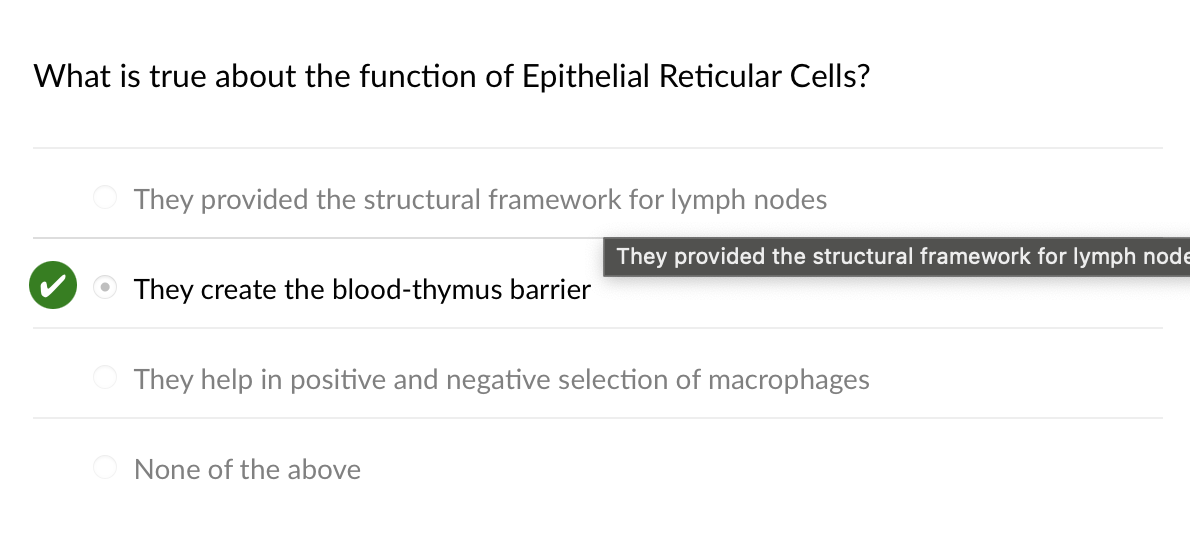Click the answer text 'They create the blood-thymus barrier'
This screenshot has height=536, width=1190.
pyautogui.click(x=362, y=290)
